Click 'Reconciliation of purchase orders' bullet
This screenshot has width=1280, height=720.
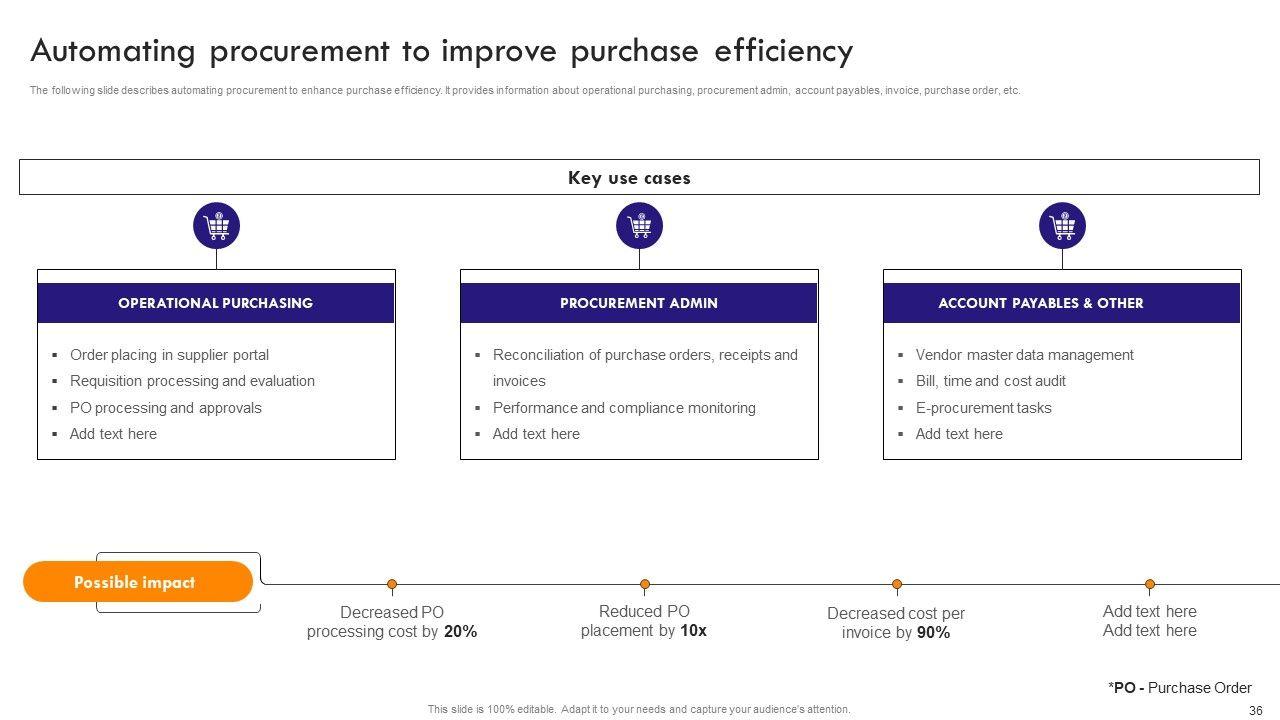pyautogui.click(x=645, y=368)
